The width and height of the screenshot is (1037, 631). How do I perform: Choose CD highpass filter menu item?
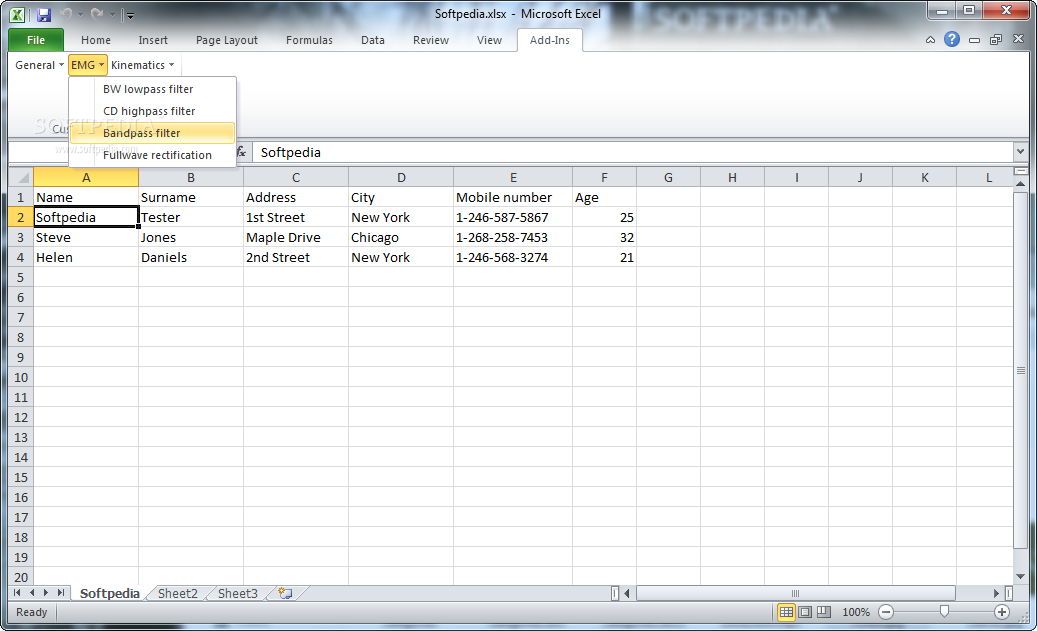pos(153,110)
